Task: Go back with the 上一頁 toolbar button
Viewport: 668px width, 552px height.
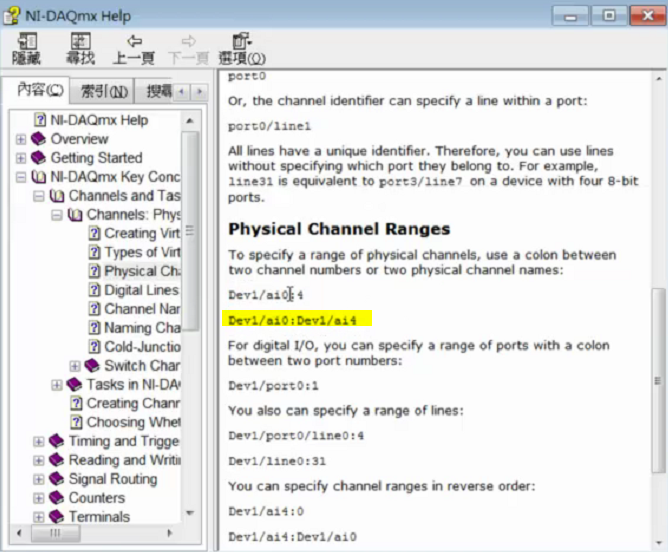Action: point(134,49)
